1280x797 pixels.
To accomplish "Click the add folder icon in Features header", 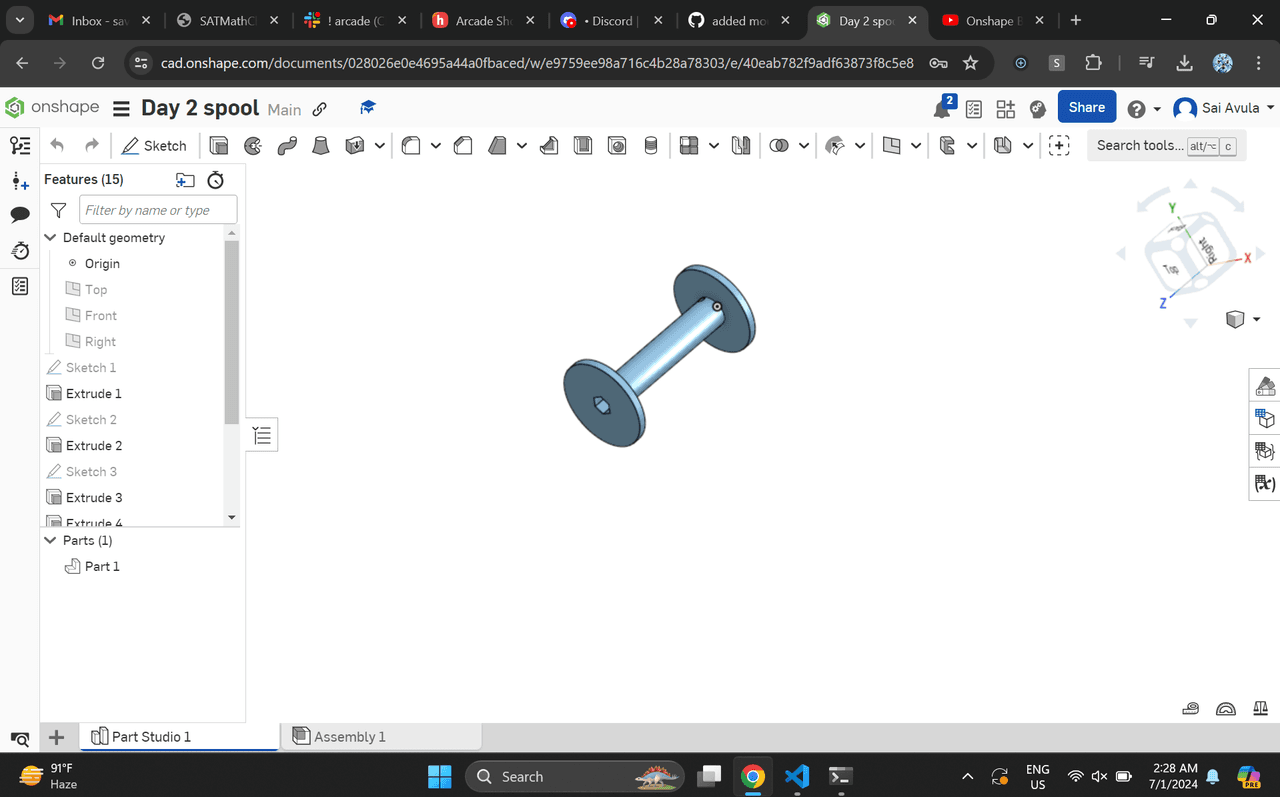I will 185,180.
